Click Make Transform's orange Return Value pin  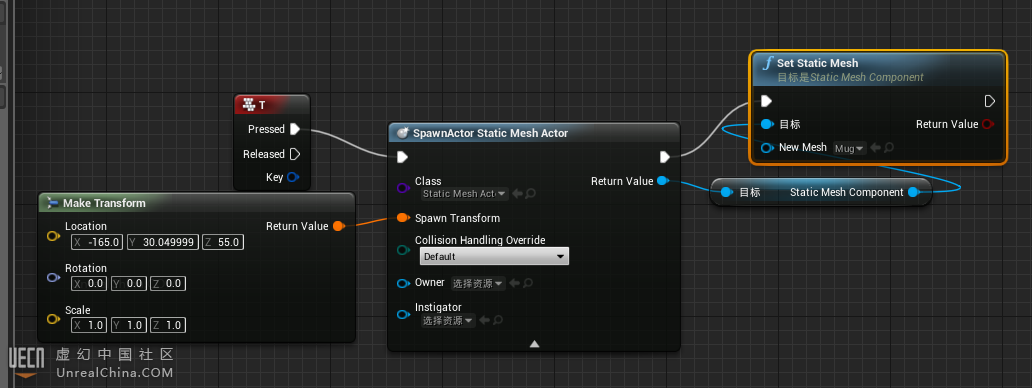point(338,226)
